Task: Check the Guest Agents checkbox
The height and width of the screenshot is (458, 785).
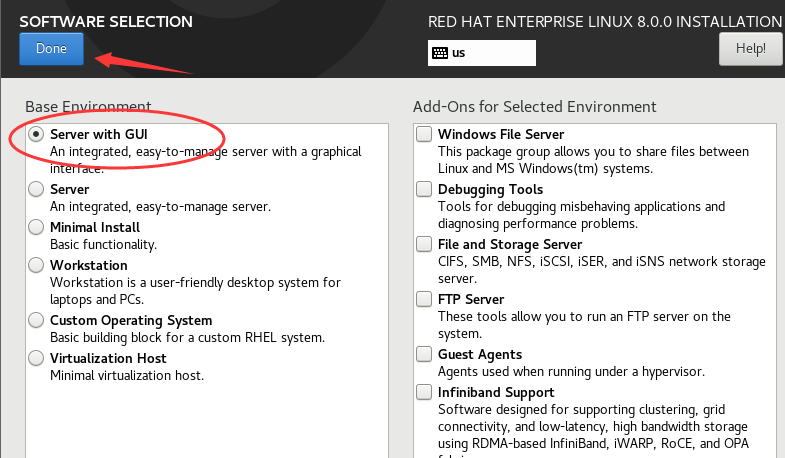Action: pyautogui.click(x=425, y=354)
